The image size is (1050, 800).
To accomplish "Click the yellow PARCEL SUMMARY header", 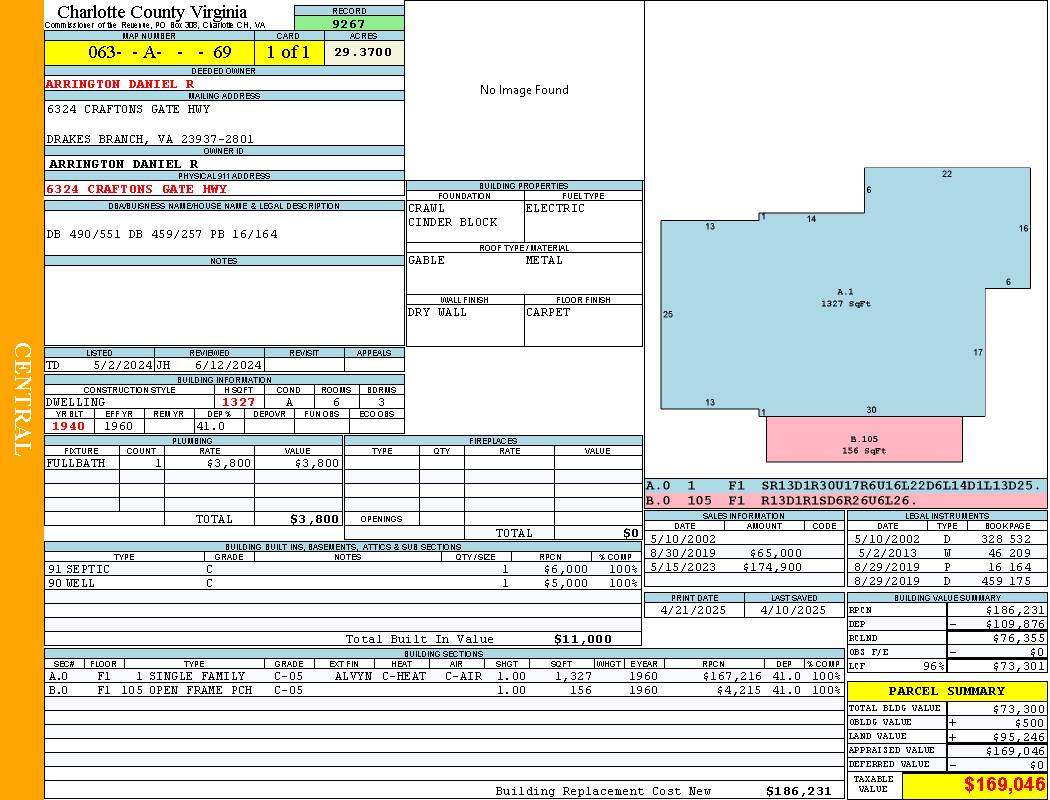I will pyautogui.click(x=947, y=691).
